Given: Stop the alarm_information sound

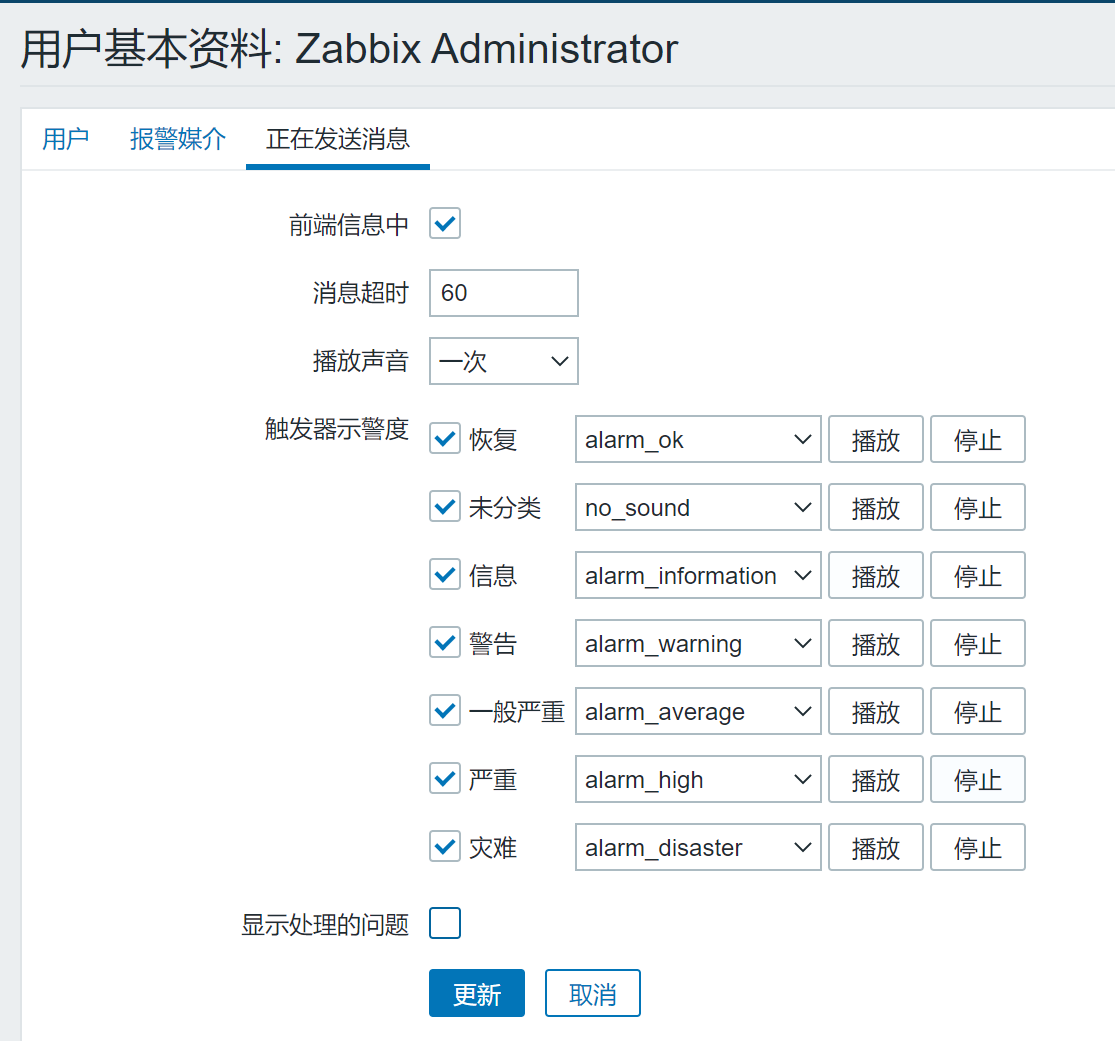Looking at the screenshot, I should point(978,575).
